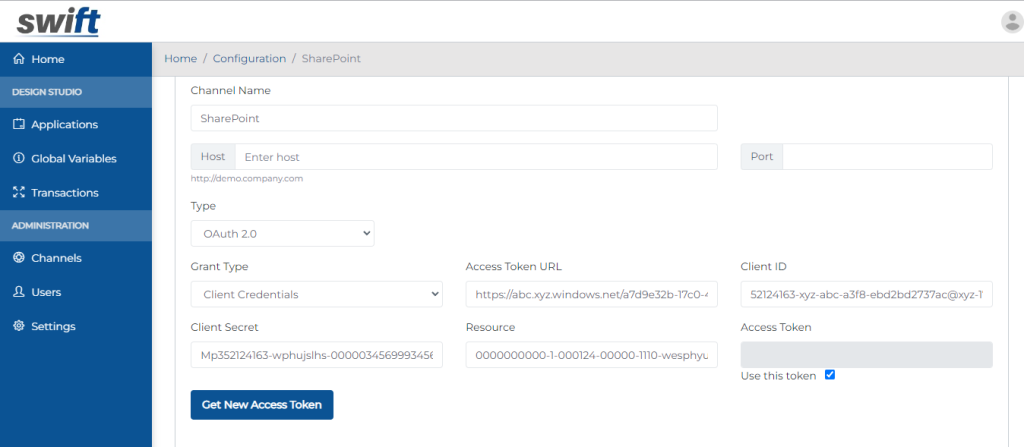Uncheck the Use this token checkbox
This screenshot has width=1024, height=447.
tap(829, 375)
